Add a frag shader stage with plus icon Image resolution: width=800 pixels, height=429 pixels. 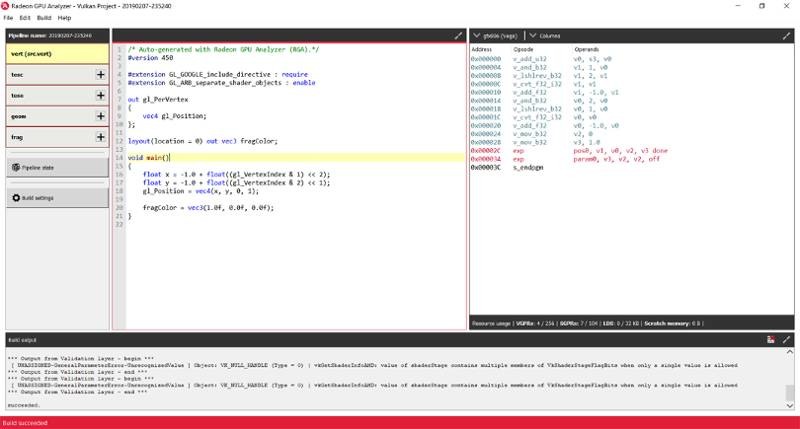tap(101, 137)
